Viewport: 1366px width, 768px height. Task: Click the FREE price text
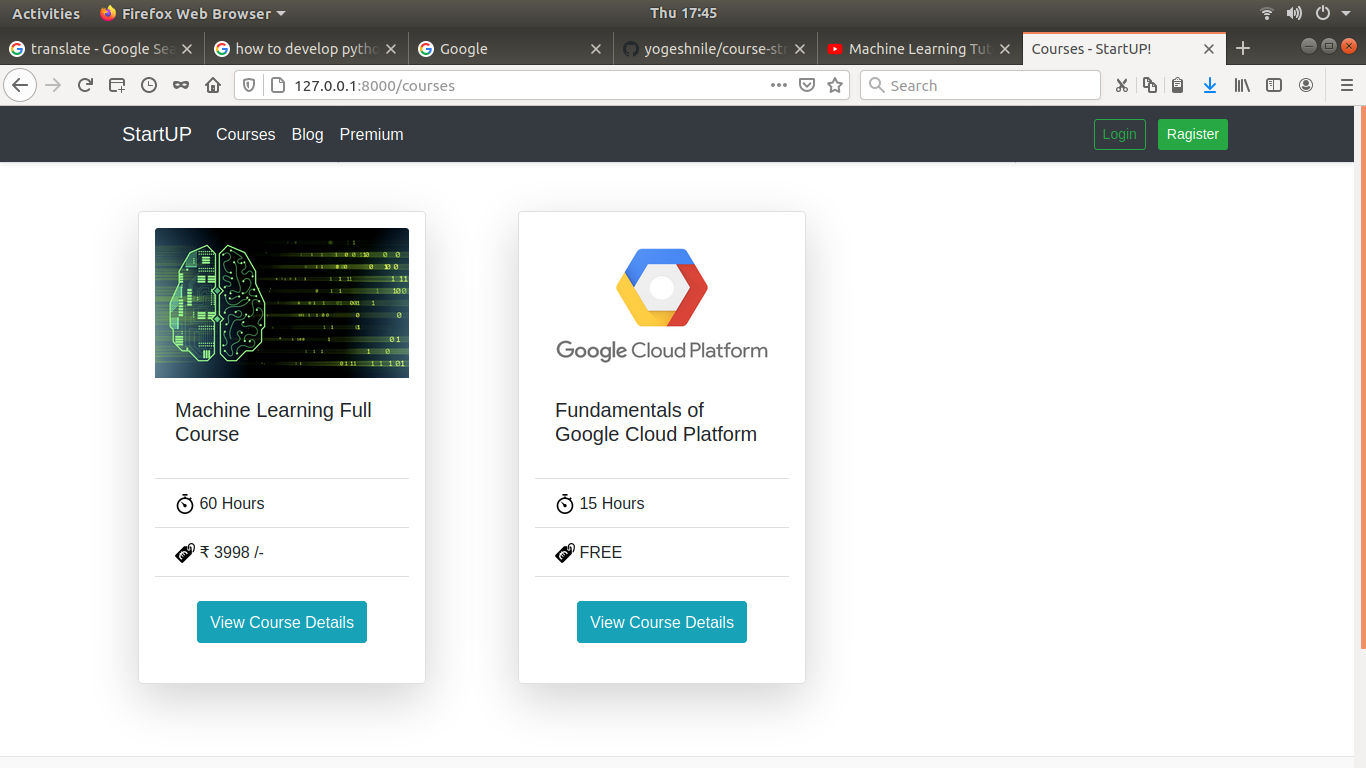coord(601,552)
